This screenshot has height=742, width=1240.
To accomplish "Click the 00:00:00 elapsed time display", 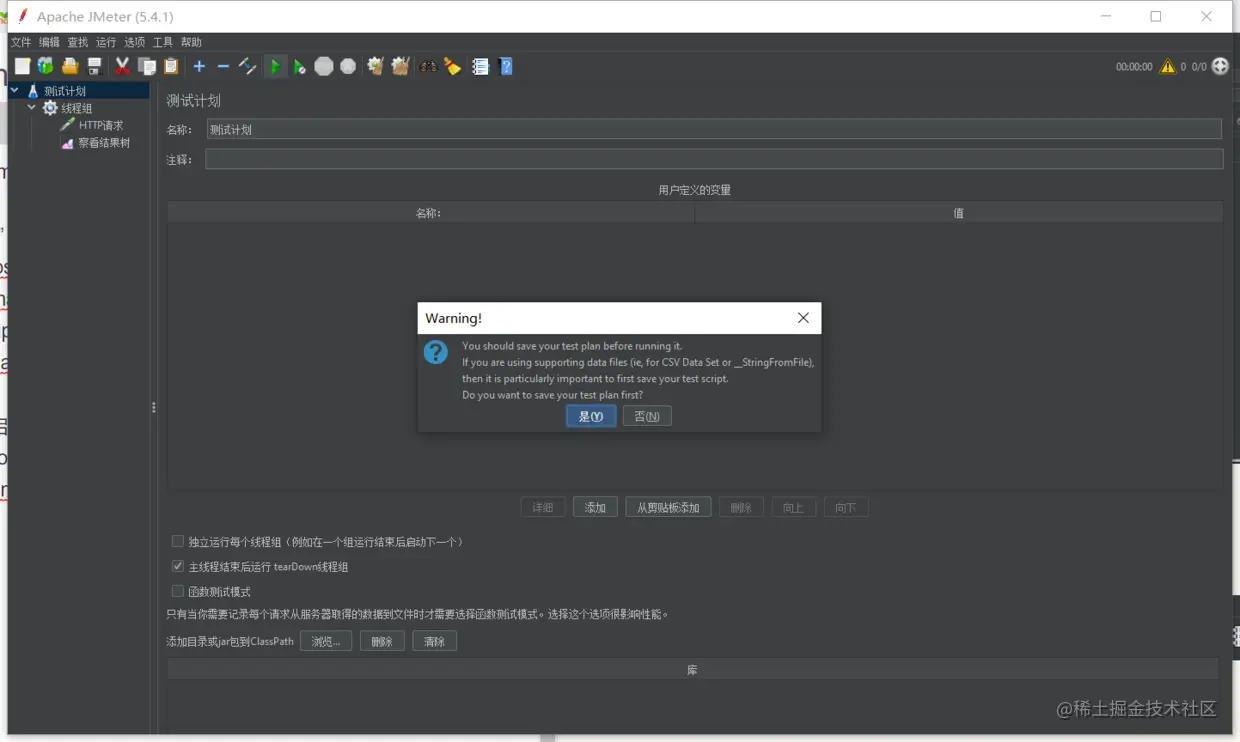I will [x=1134, y=67].
